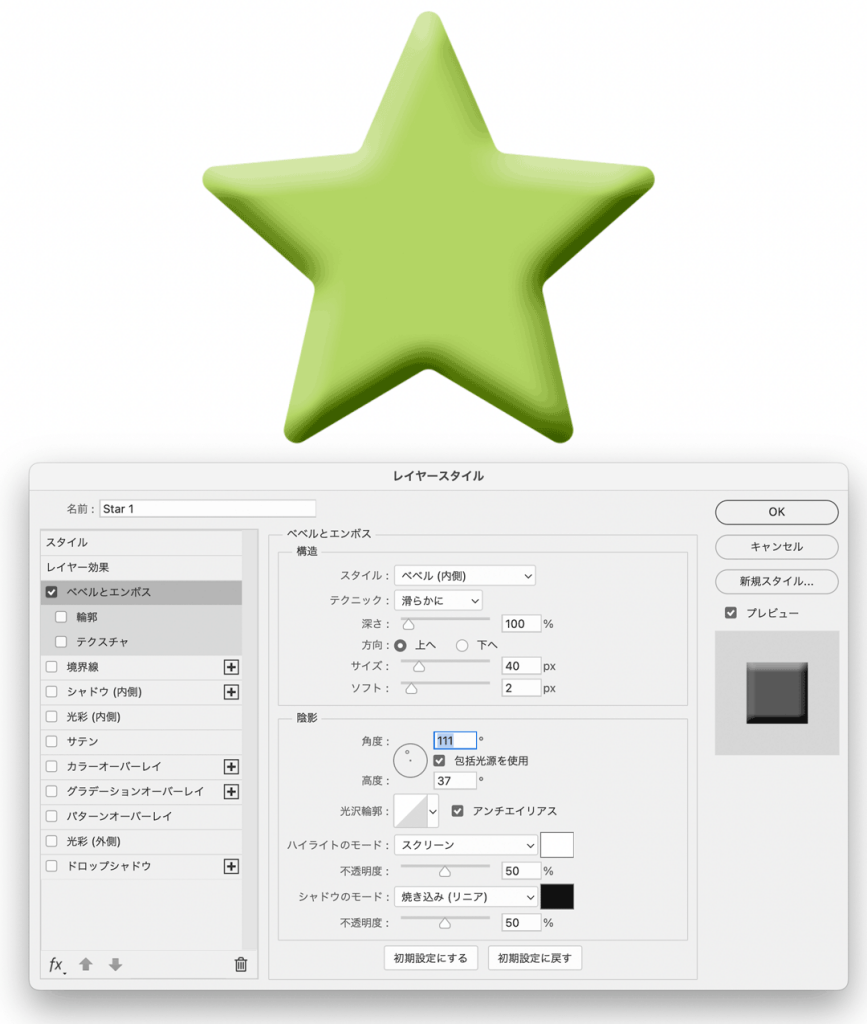
Task: Click the white highlight color swatch
Action: click(557, 845)
